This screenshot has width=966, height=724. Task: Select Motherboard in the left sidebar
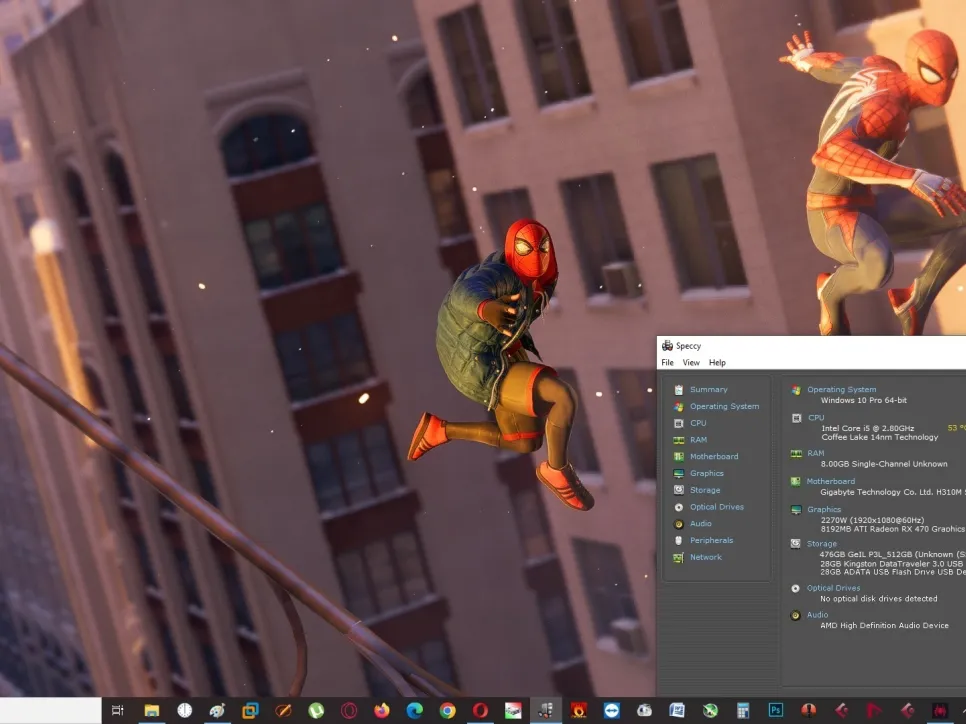click(713, 457)
